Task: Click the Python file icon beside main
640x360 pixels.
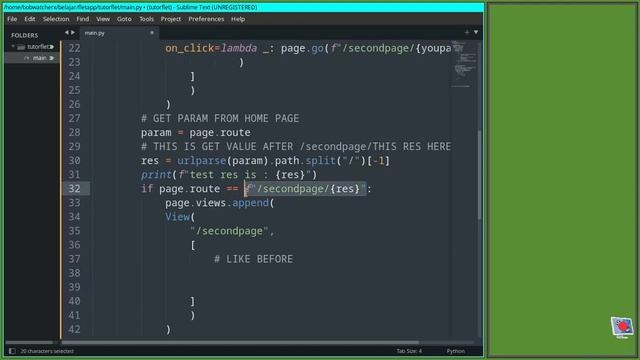Action: (x=27, y=58)
